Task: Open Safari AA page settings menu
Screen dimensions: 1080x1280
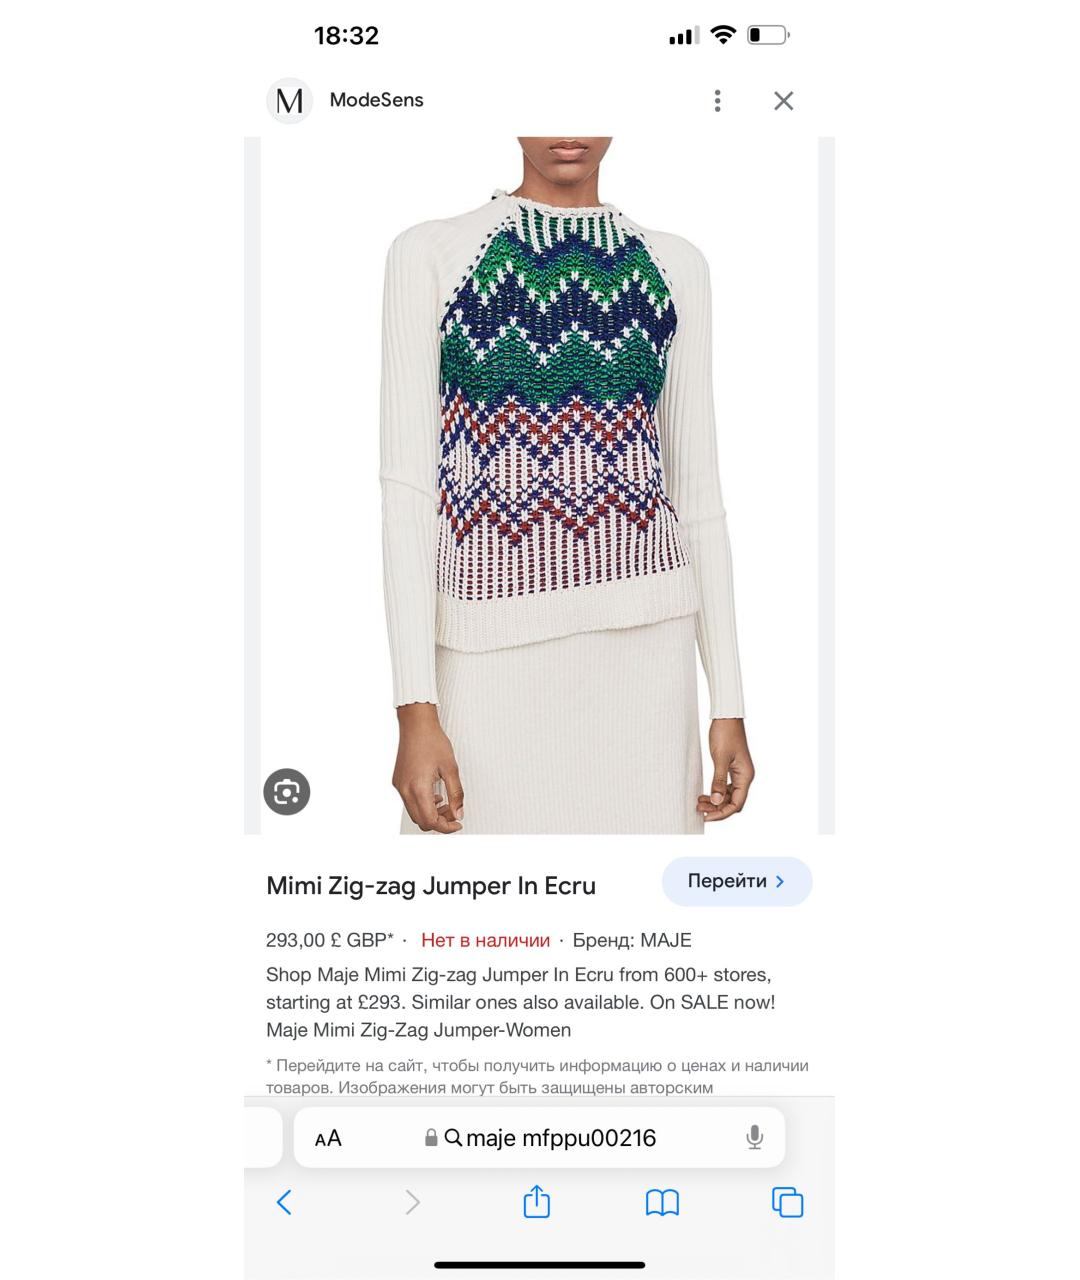Action: 328,1138
